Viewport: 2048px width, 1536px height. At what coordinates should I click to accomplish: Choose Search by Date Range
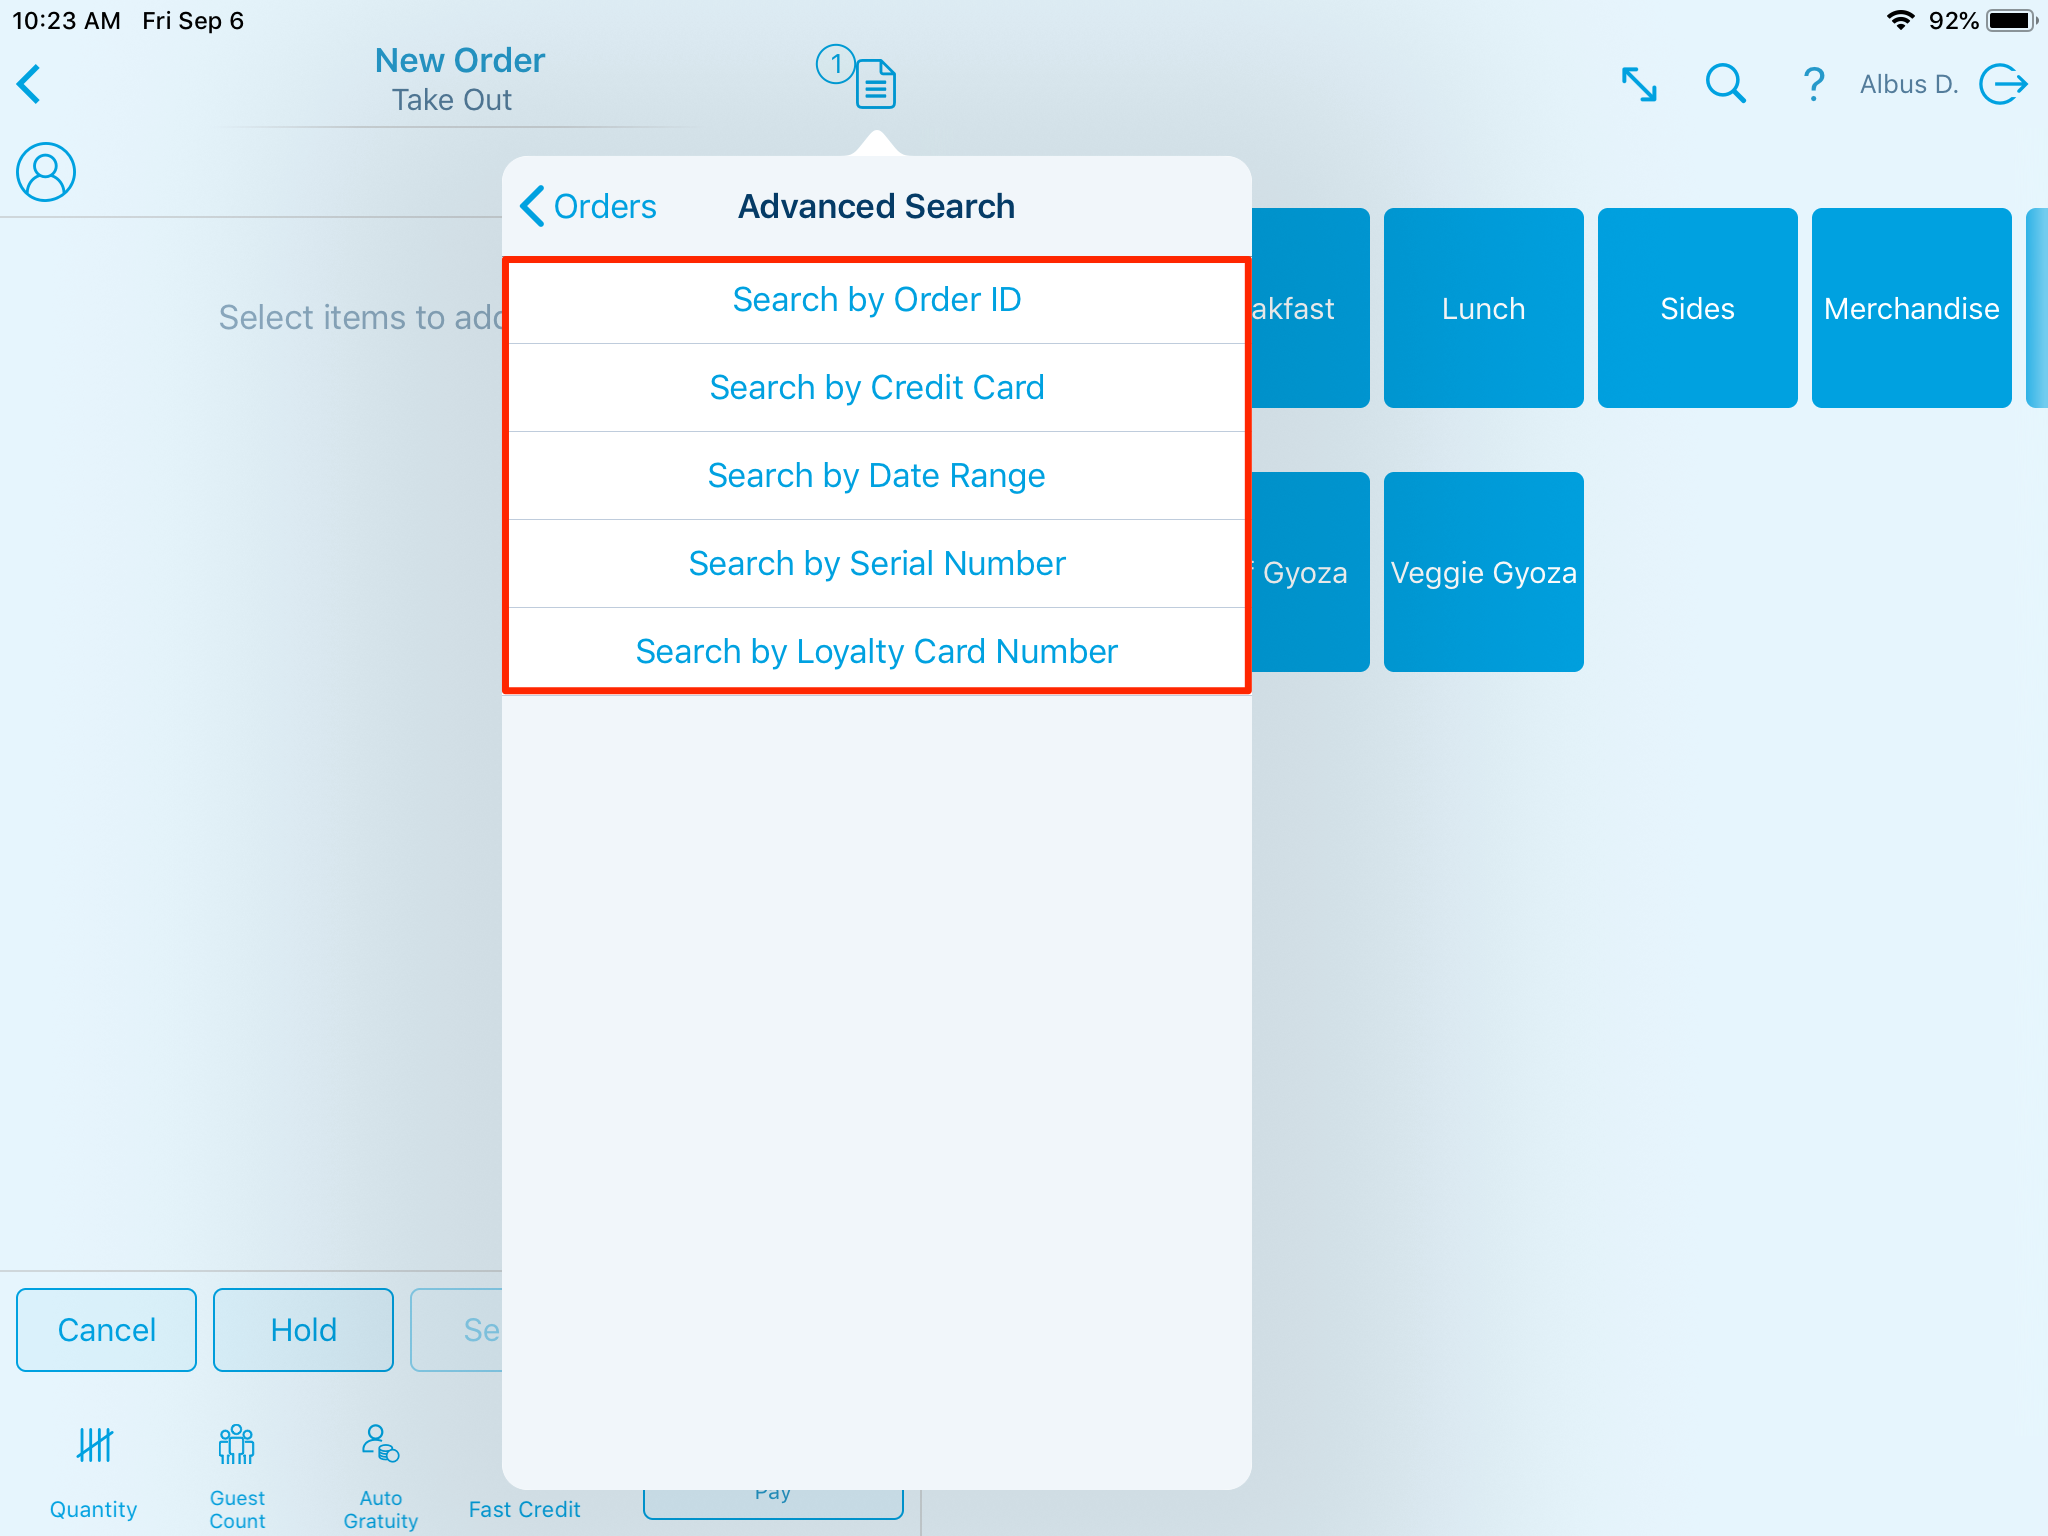876,476
